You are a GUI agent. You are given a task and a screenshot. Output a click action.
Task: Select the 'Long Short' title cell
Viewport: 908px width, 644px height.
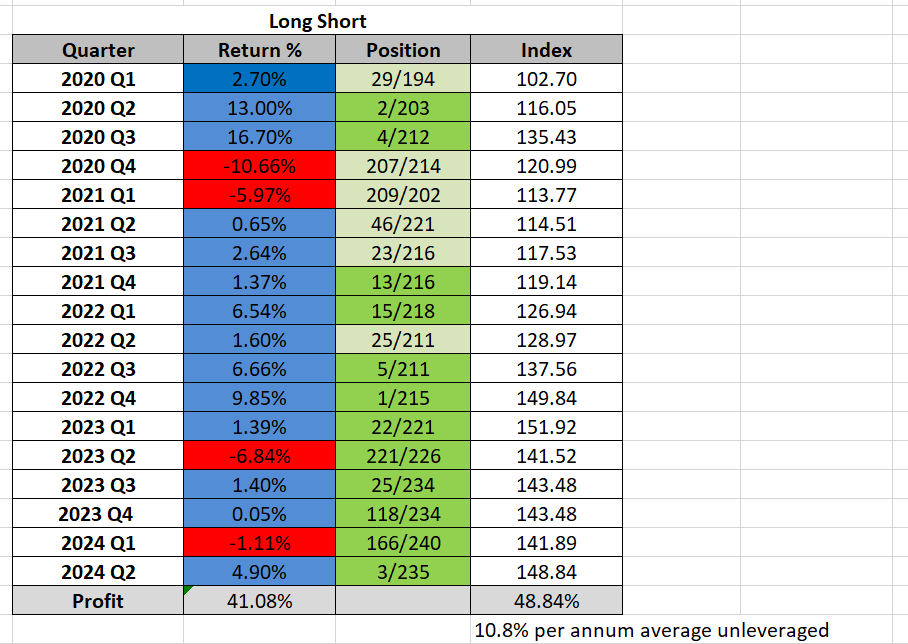click(317, 21)
